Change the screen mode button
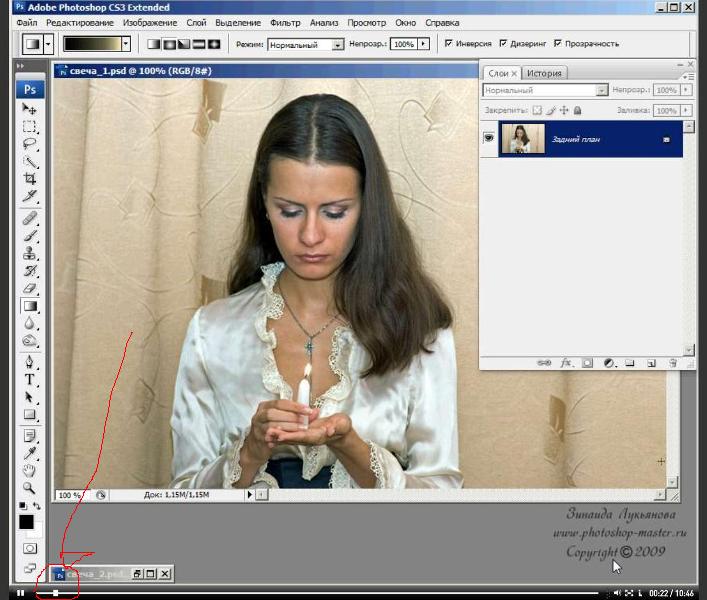This screenshot has width=707, height=600. (30, 568)
